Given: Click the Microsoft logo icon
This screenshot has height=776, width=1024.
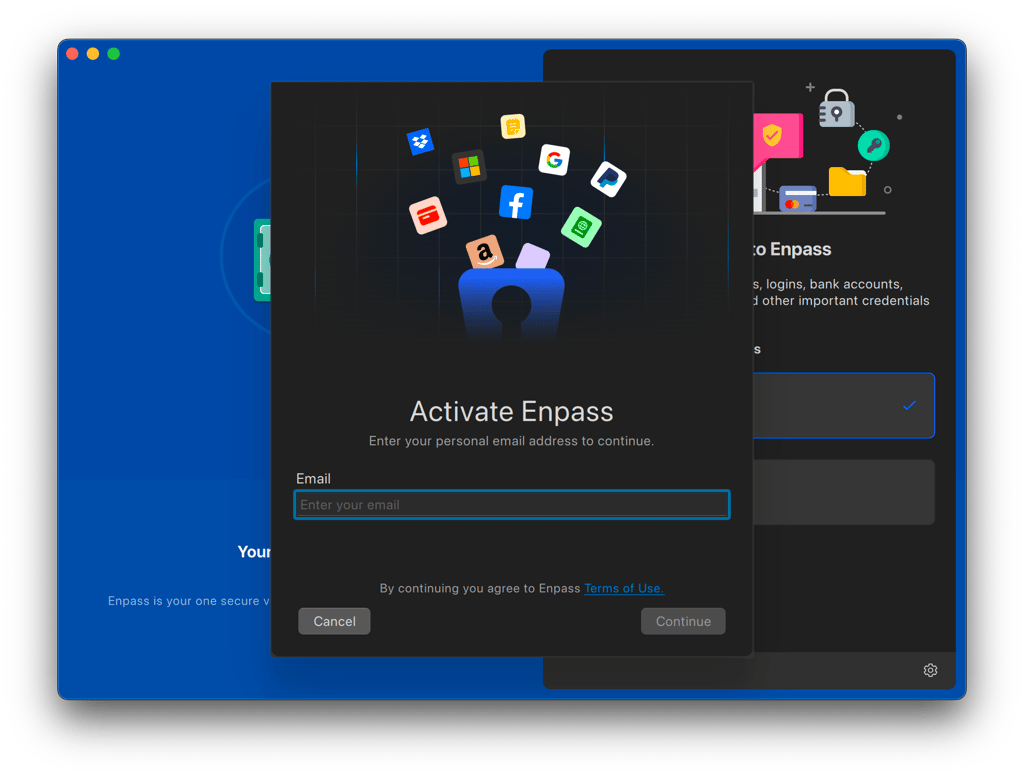Looking at the screenshot, I should (470, 167).
